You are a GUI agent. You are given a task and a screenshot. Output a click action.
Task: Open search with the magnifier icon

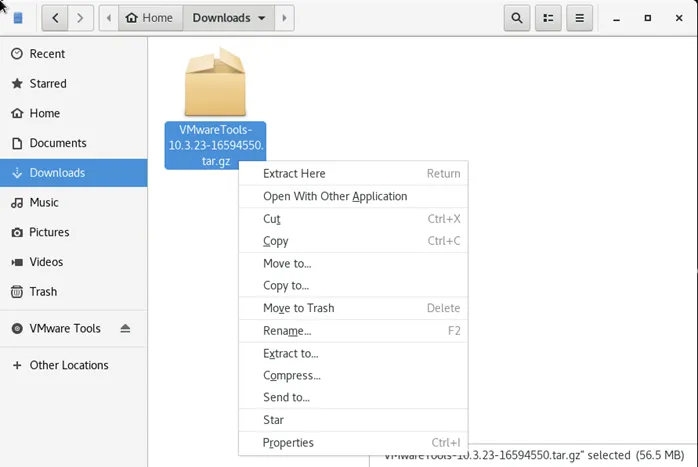pyautogui.click(x=517, y=18)
